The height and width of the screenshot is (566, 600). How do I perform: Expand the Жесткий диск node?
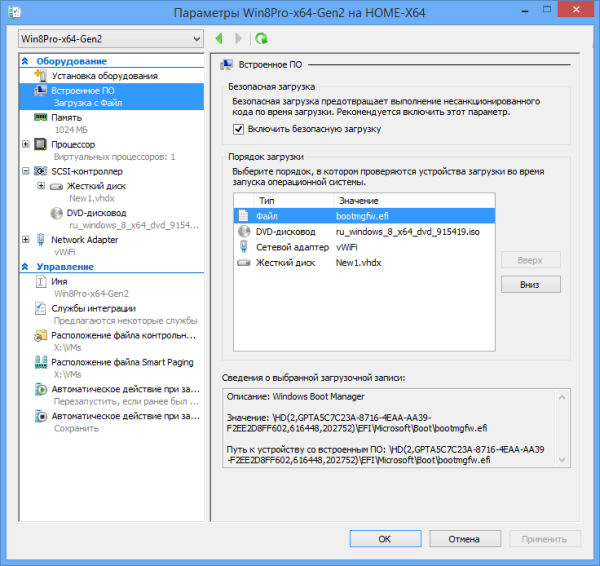[x=41, y=186]
